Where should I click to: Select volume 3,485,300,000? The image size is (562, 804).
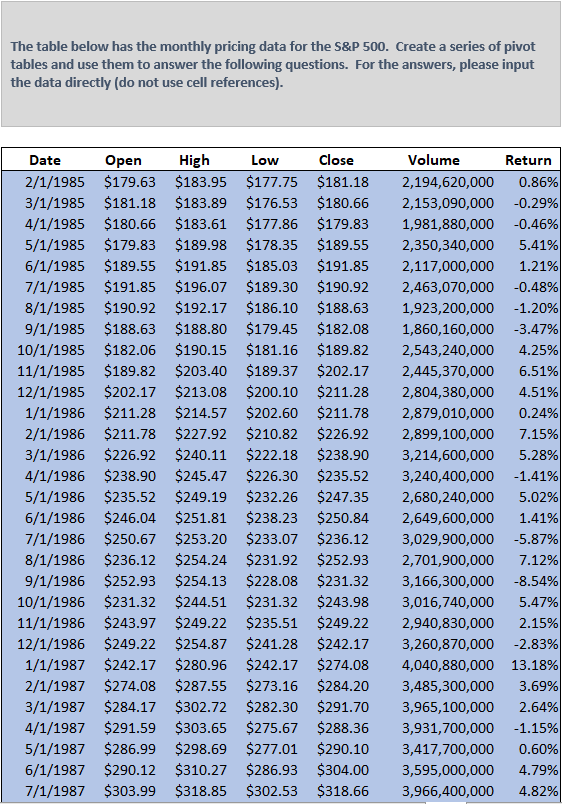[448, 687]
